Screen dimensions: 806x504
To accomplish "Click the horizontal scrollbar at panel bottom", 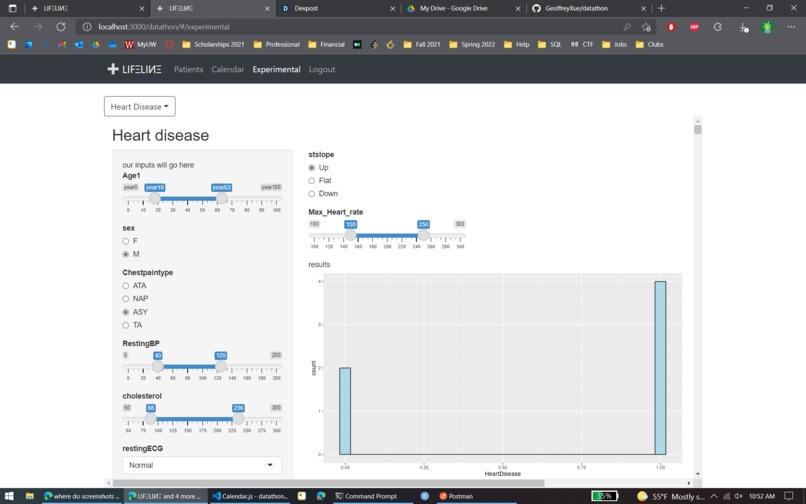I will coord(328,483).
